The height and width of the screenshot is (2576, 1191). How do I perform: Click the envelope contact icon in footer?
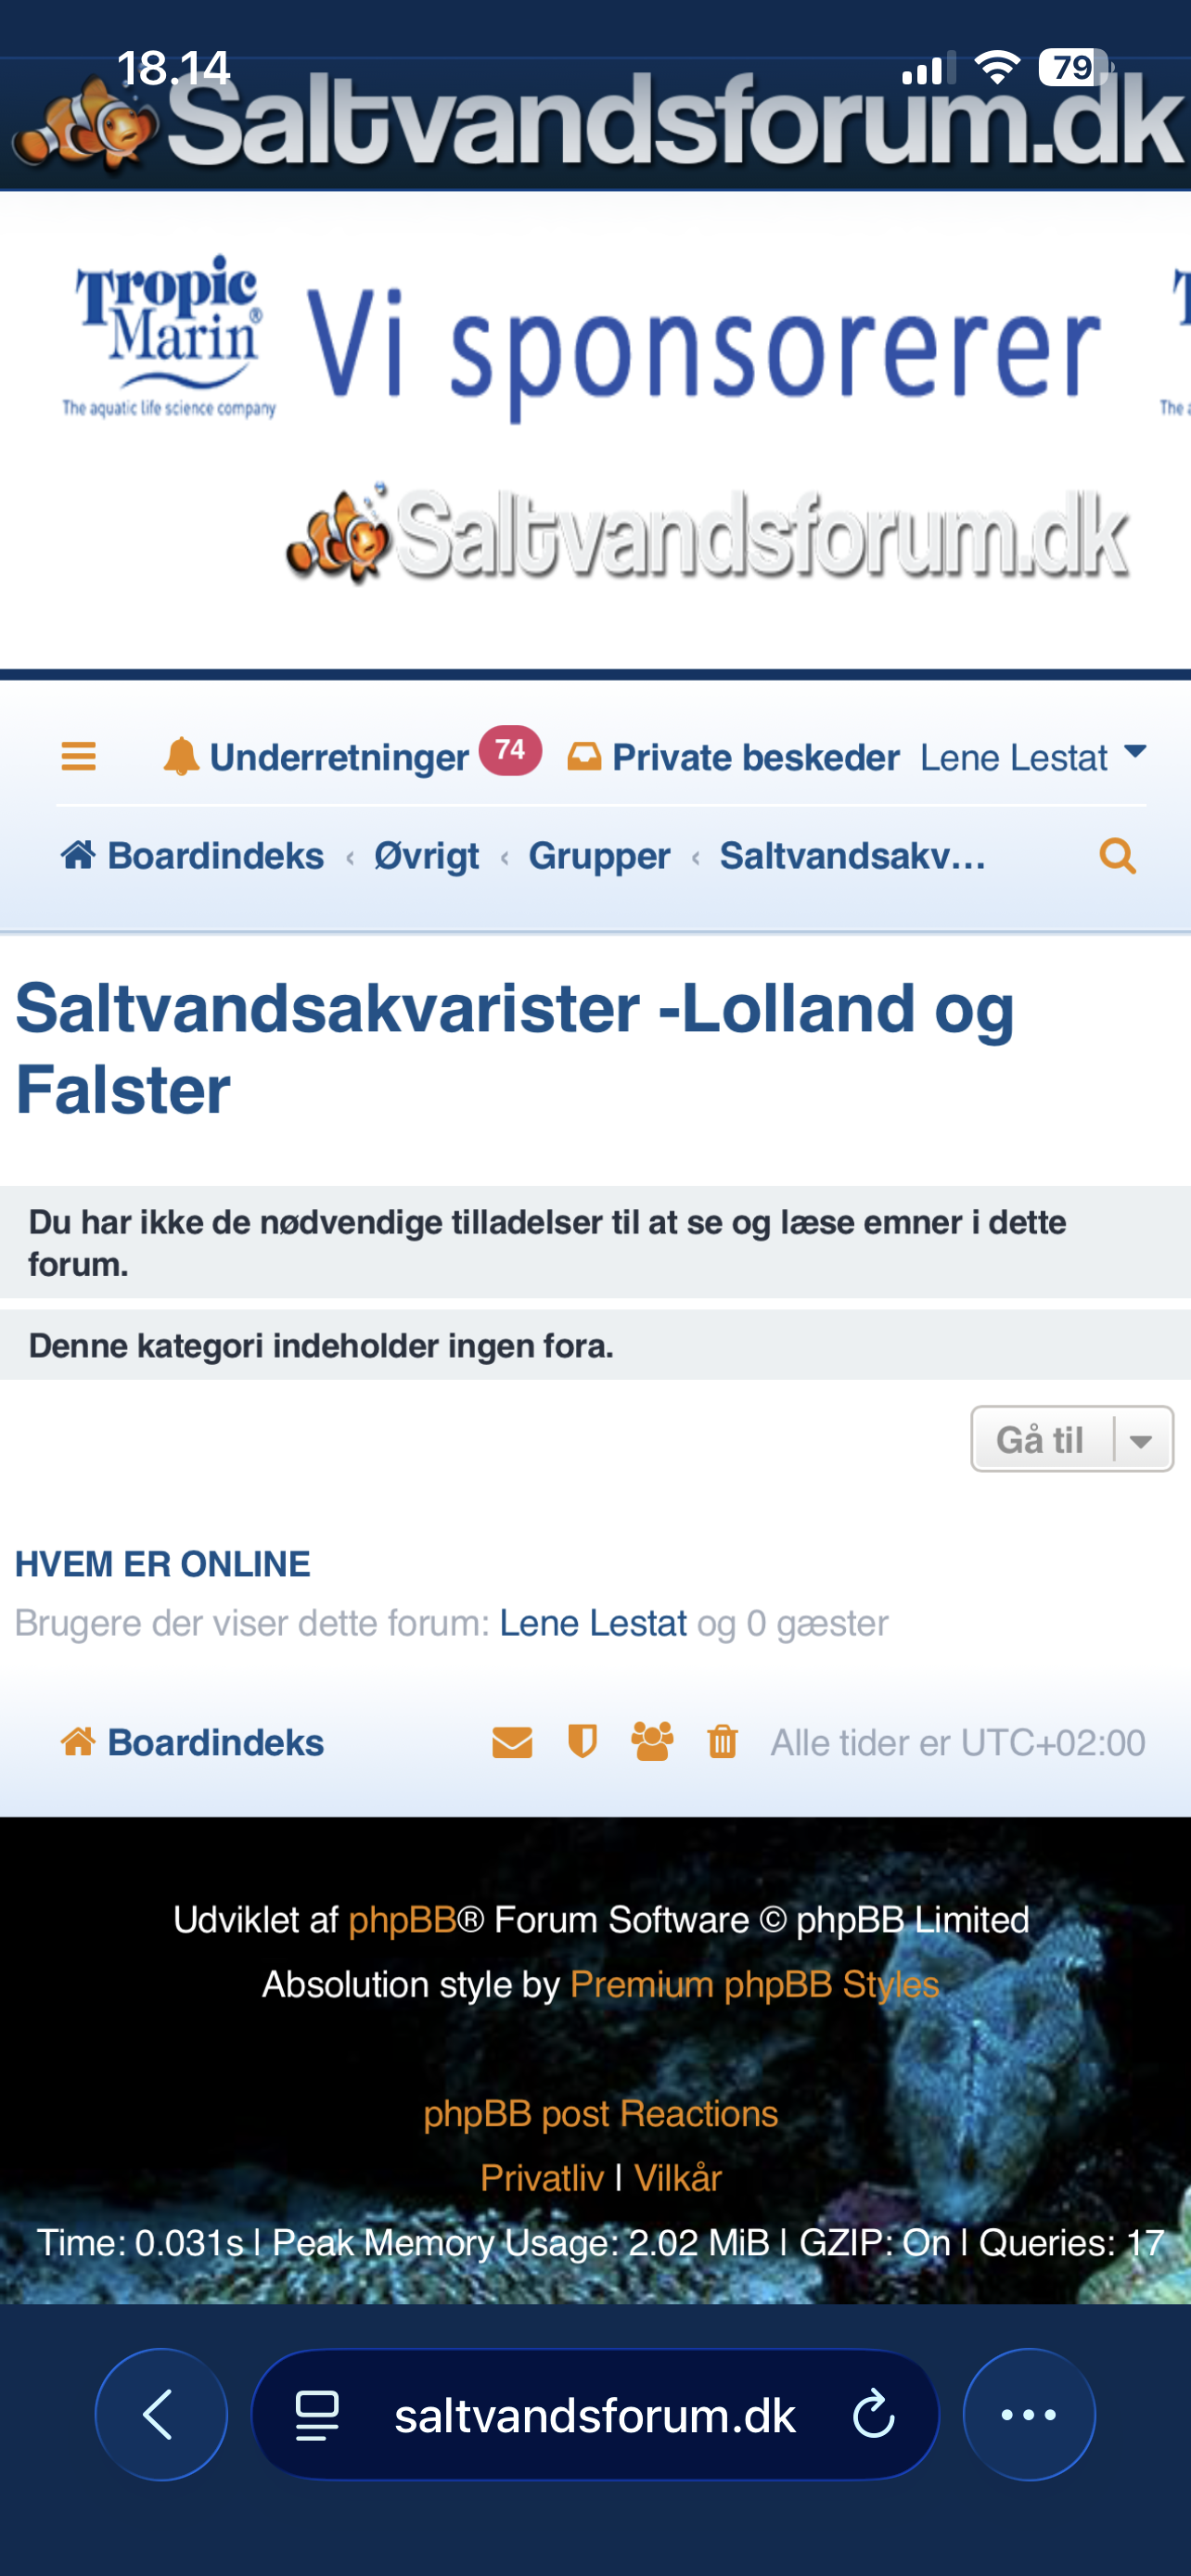tap(512, 1743)
